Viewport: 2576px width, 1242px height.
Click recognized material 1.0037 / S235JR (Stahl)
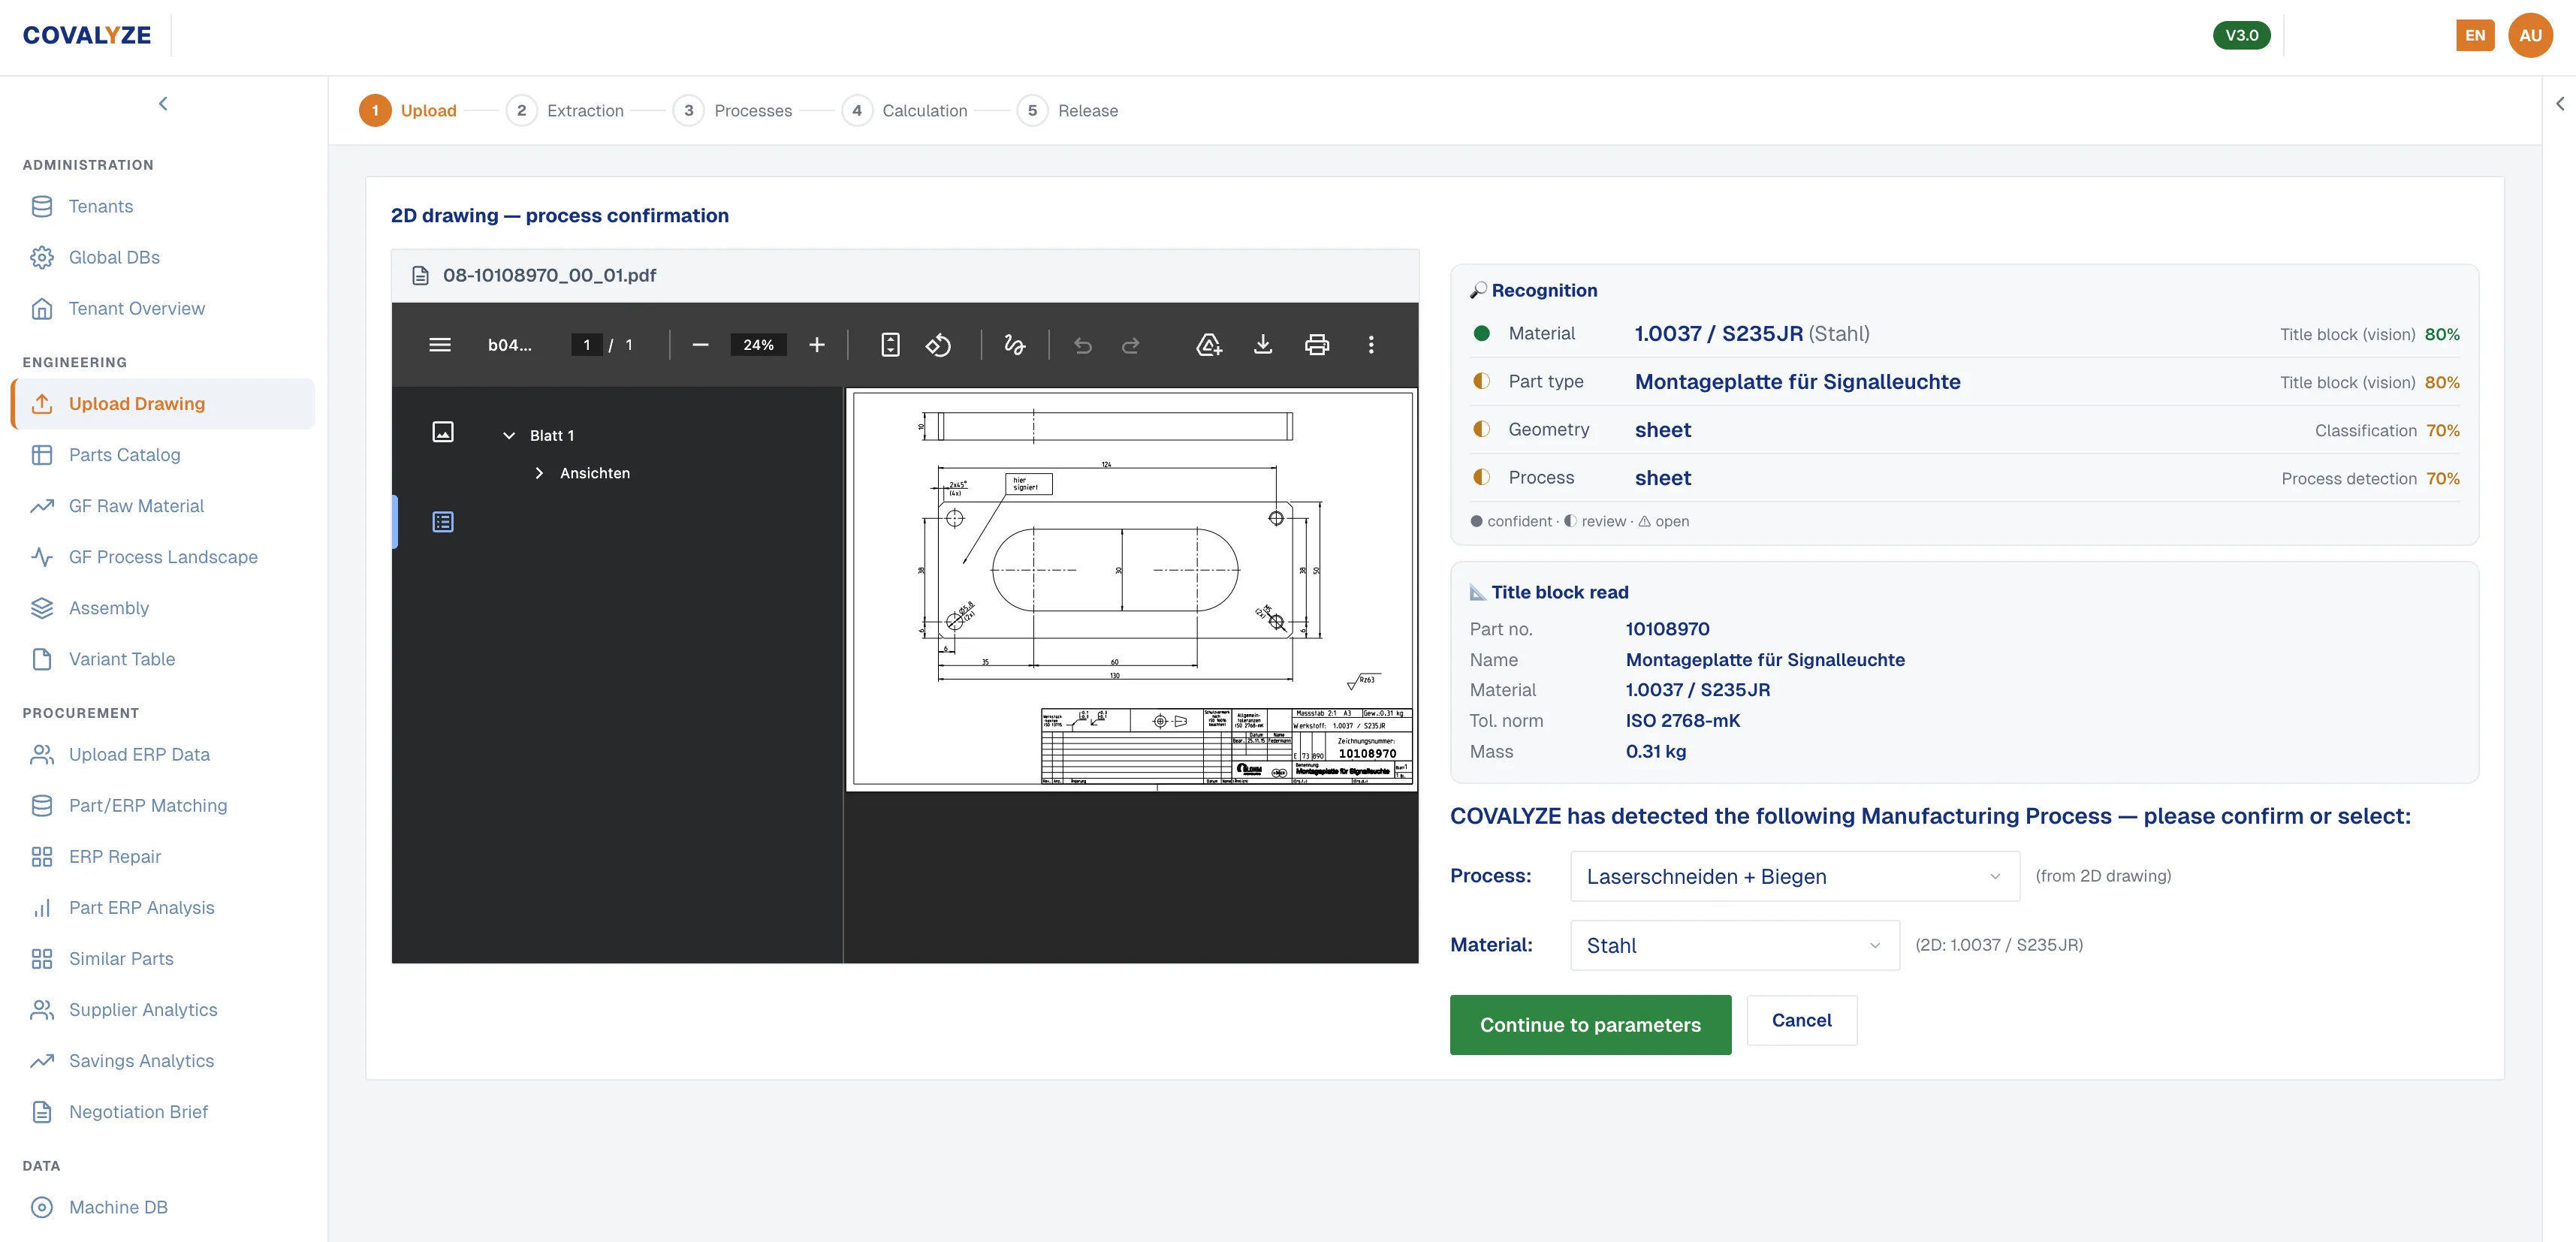[1752, 334]
